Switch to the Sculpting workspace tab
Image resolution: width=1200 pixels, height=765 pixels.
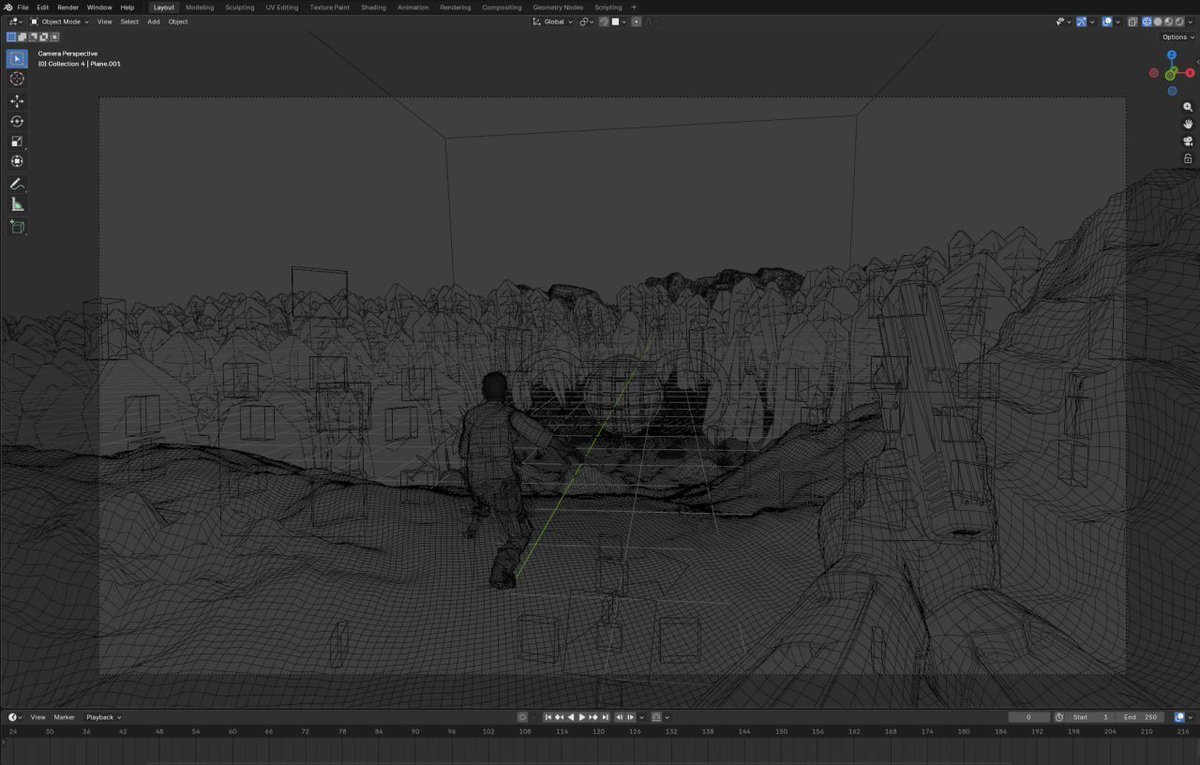240,7
